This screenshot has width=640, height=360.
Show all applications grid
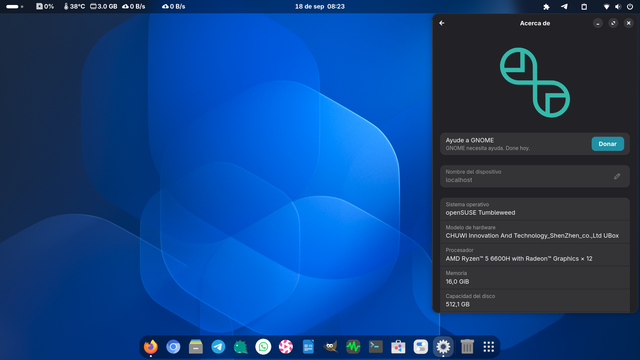pos(489,347)
